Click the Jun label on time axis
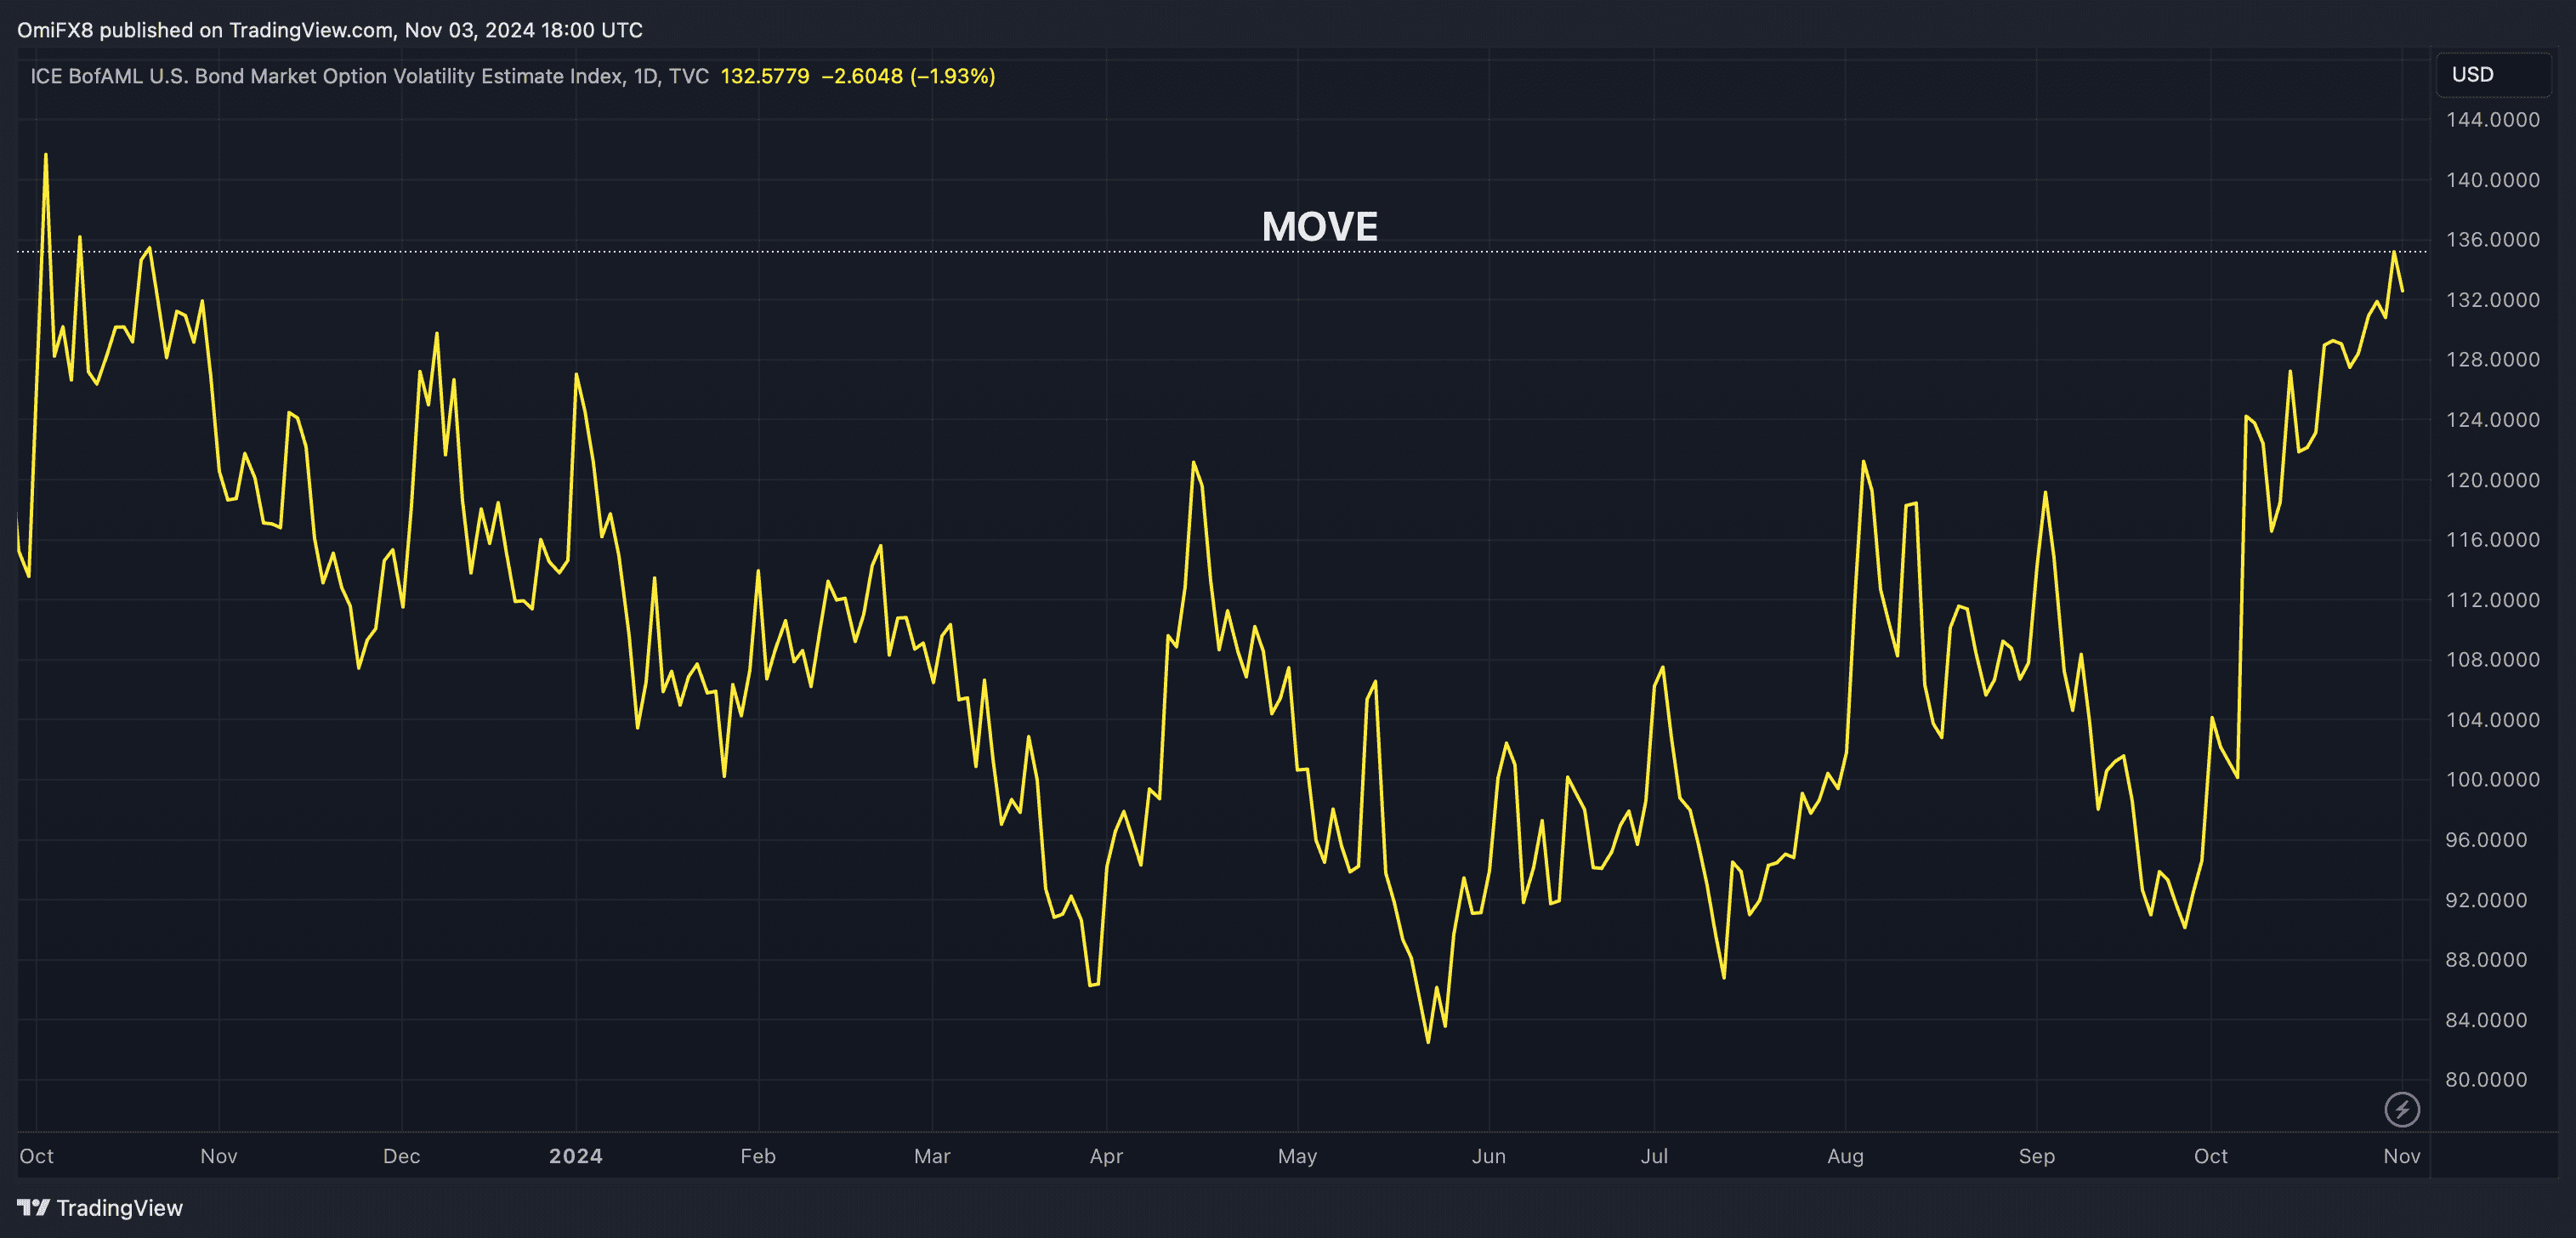The height and width of the screenshot is (1238, 2576). click(x=1488, y=1156)
